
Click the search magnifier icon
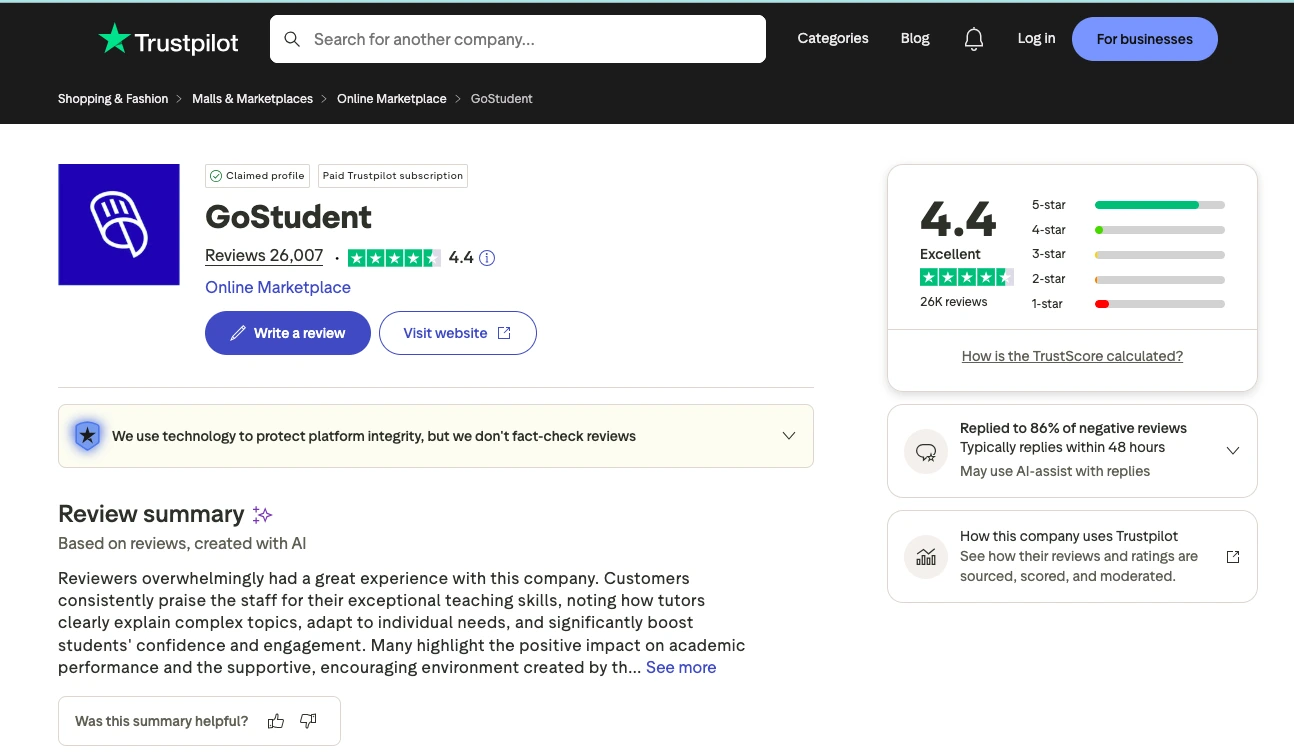click(x=292, y=39)
